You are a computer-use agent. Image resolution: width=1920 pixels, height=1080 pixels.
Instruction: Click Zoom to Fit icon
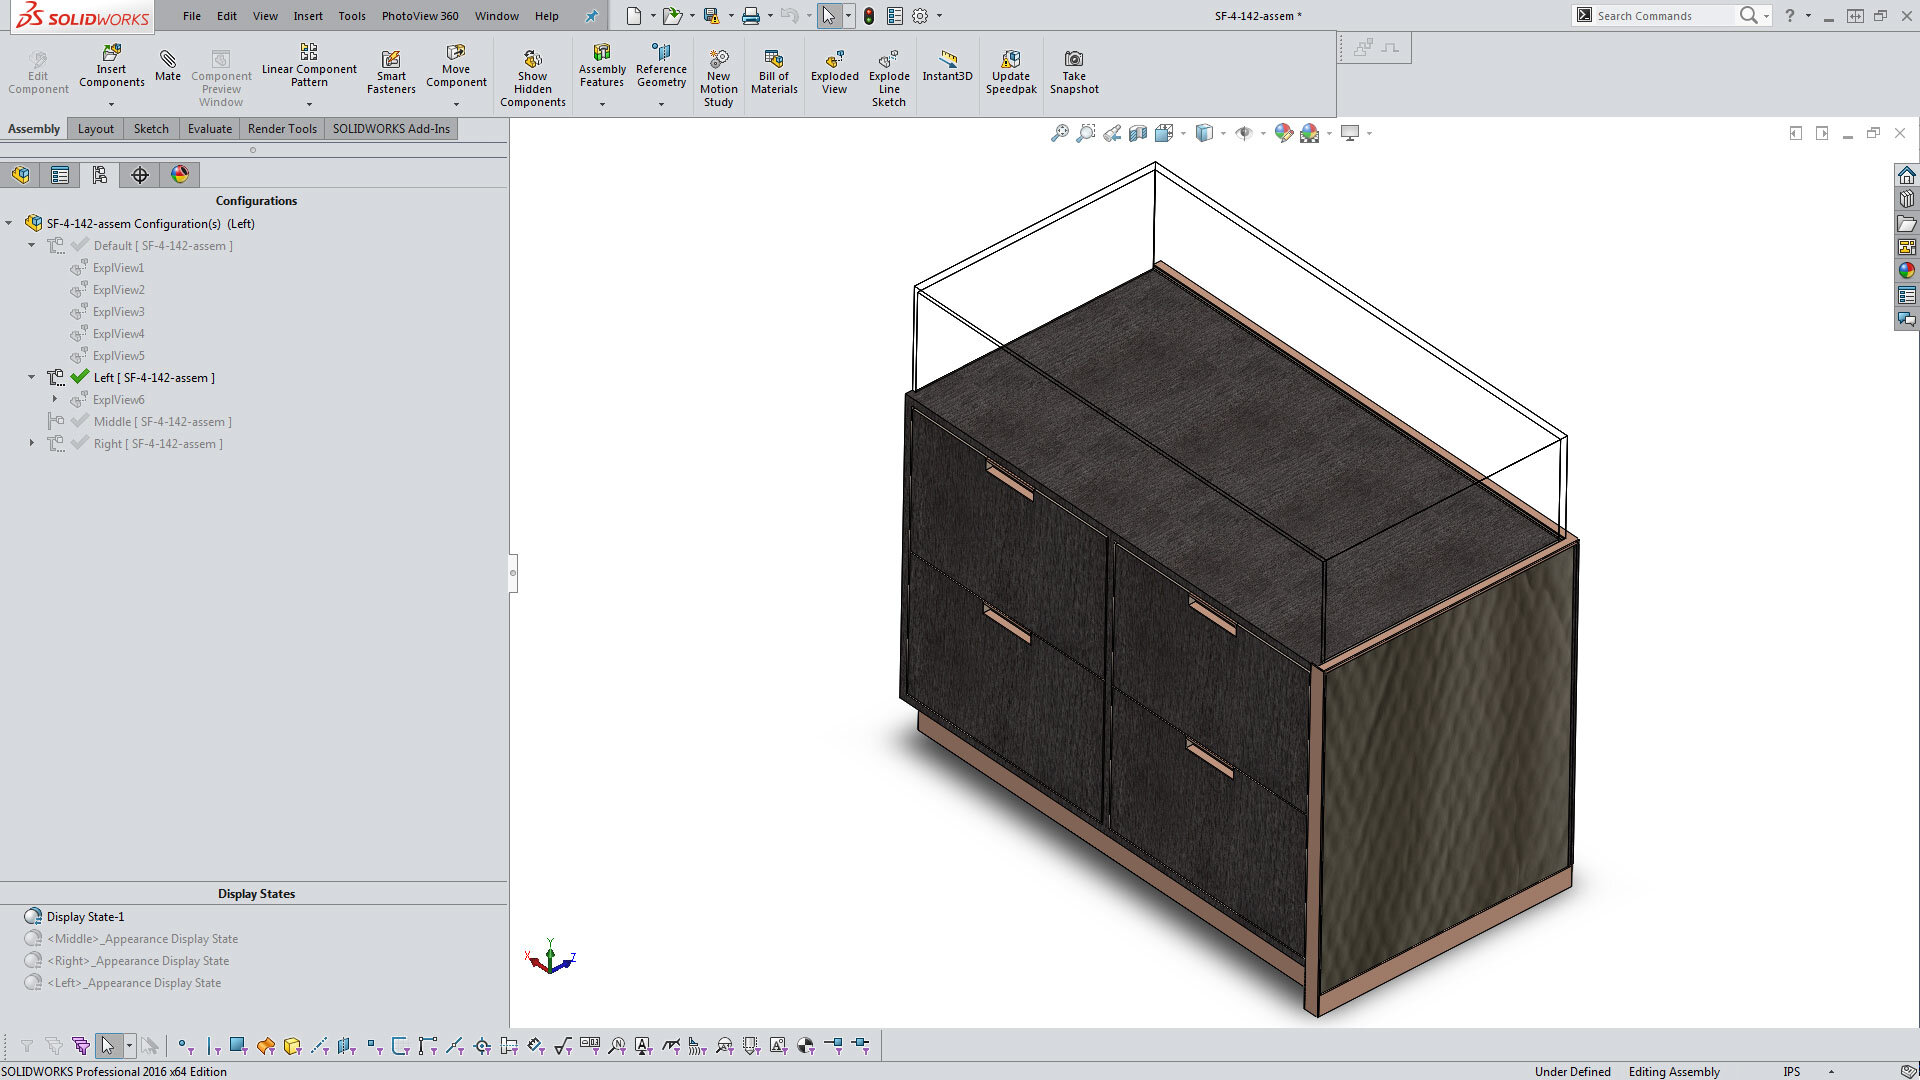coord(1060,133)
